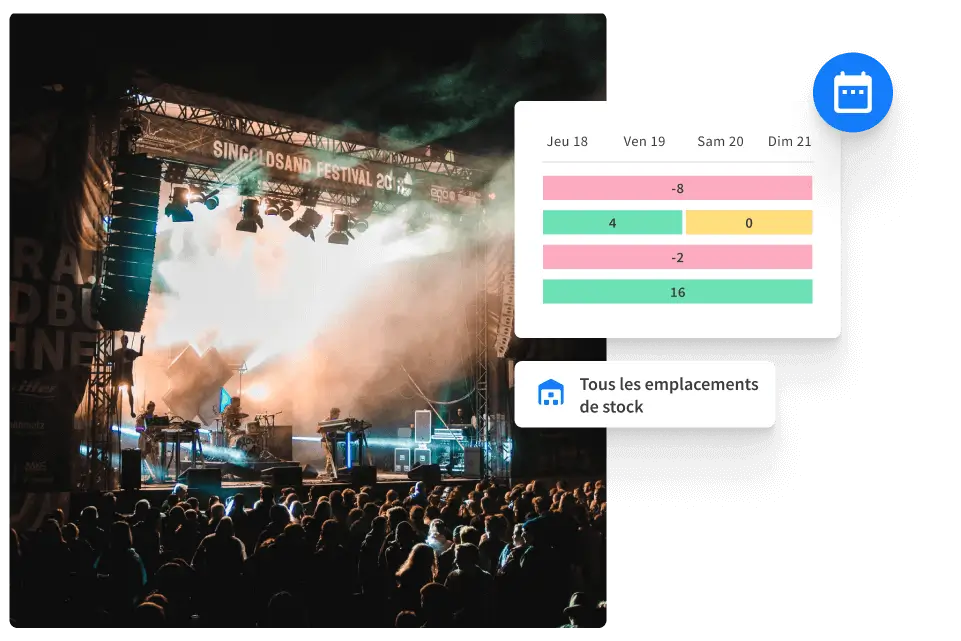Click the green 4 availability bar

pos(612,222)
